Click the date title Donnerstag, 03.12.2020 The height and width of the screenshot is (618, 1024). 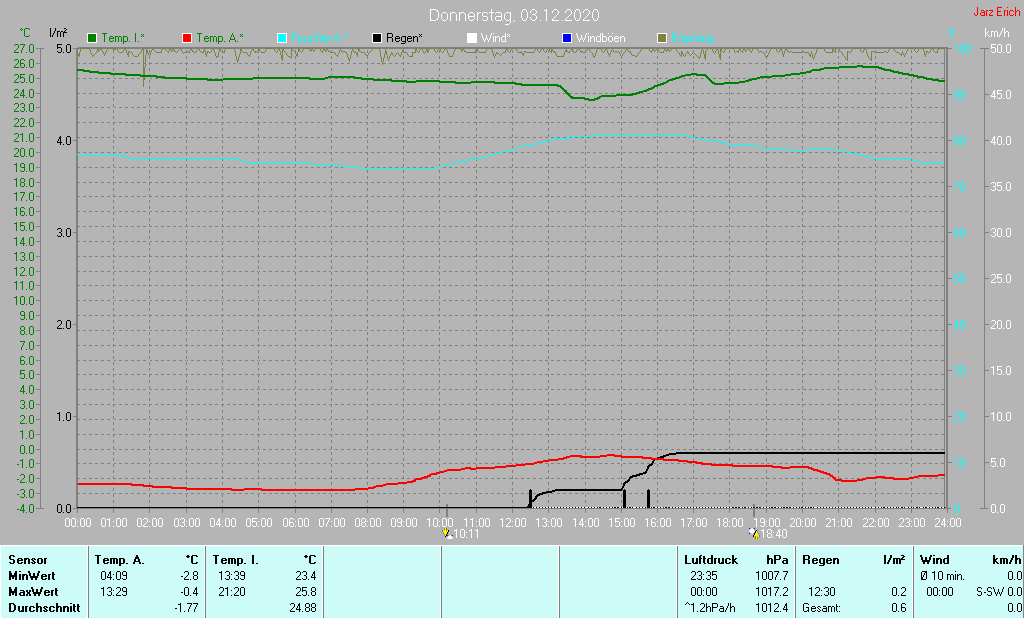(x=514, y=15)
